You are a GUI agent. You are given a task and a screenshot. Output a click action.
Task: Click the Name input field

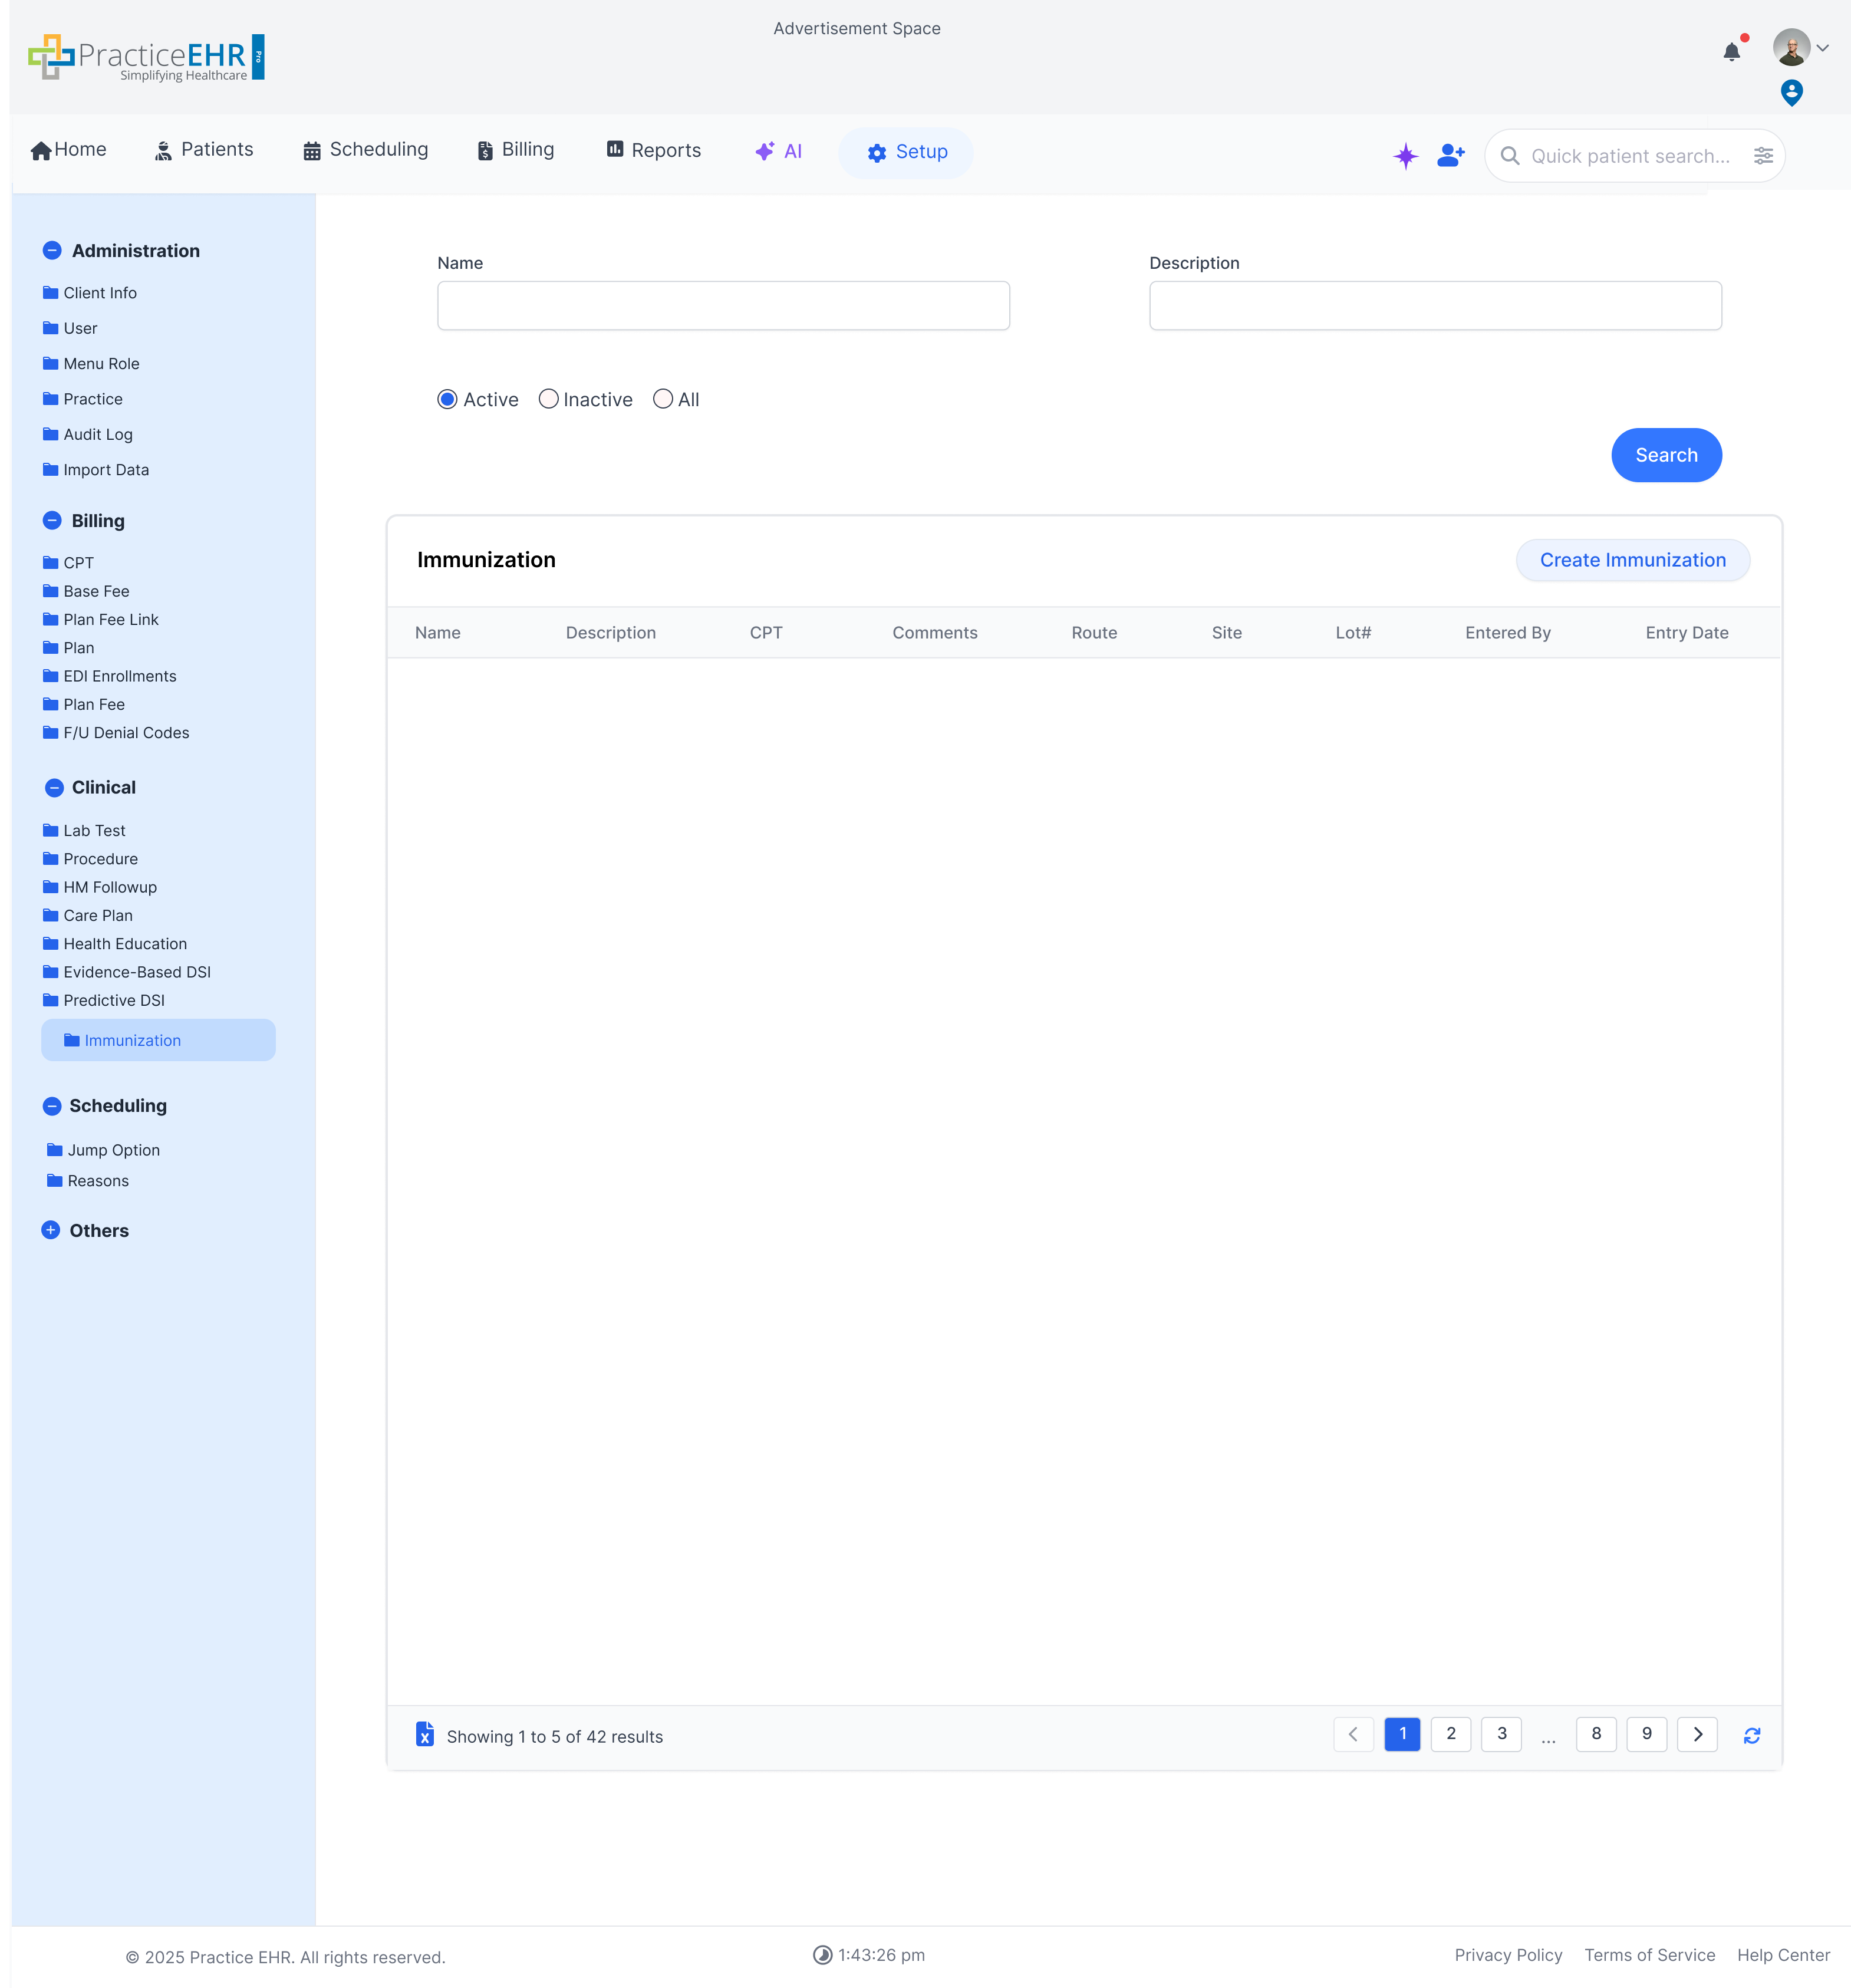click(723, 305)
